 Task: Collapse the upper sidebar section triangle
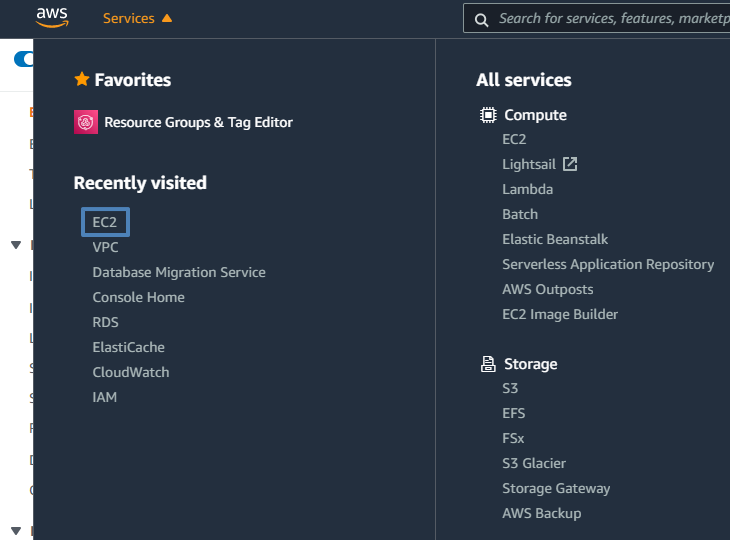(16, 245)
